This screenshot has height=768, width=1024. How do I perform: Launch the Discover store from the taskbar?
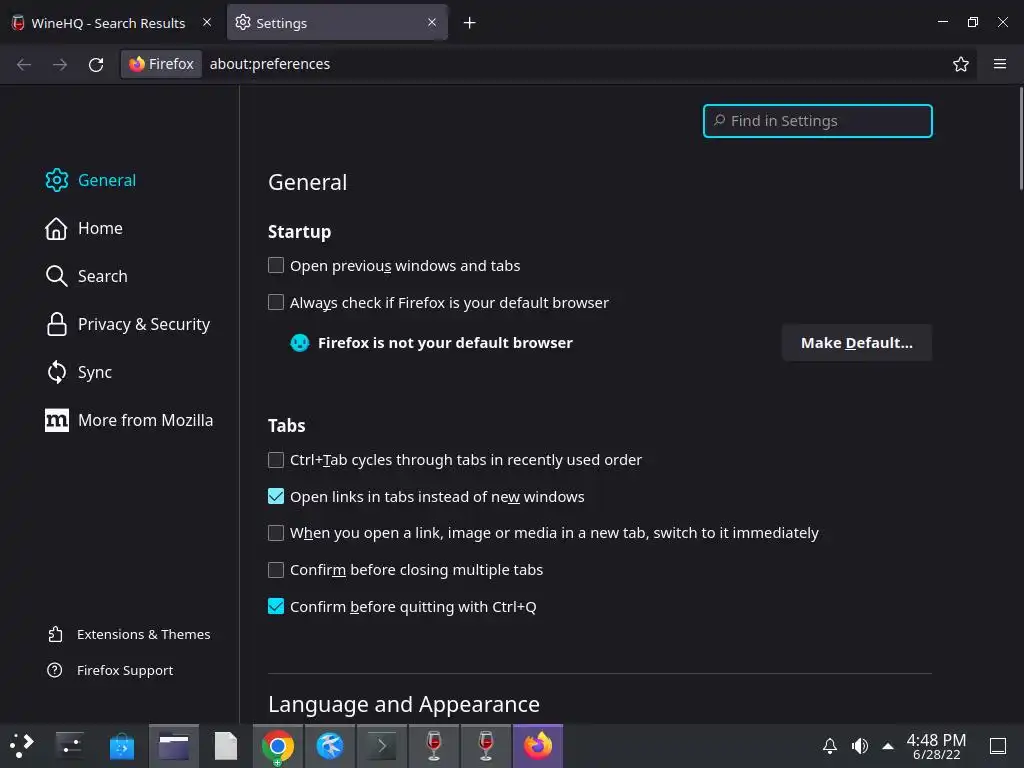click(122, 746)
